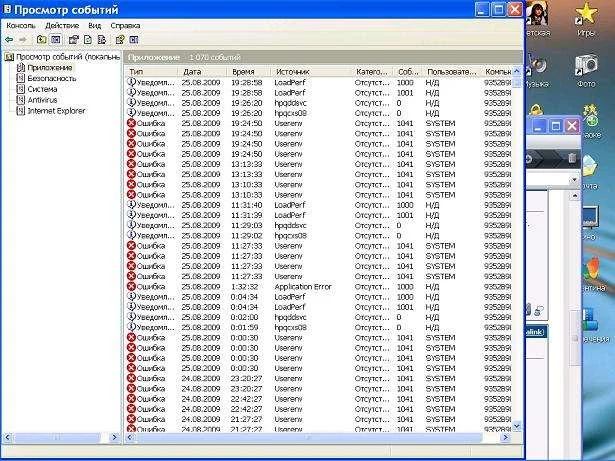Screen dimensions: 615x461
Task: Open the Действие menu
Action: pos(62,26)
